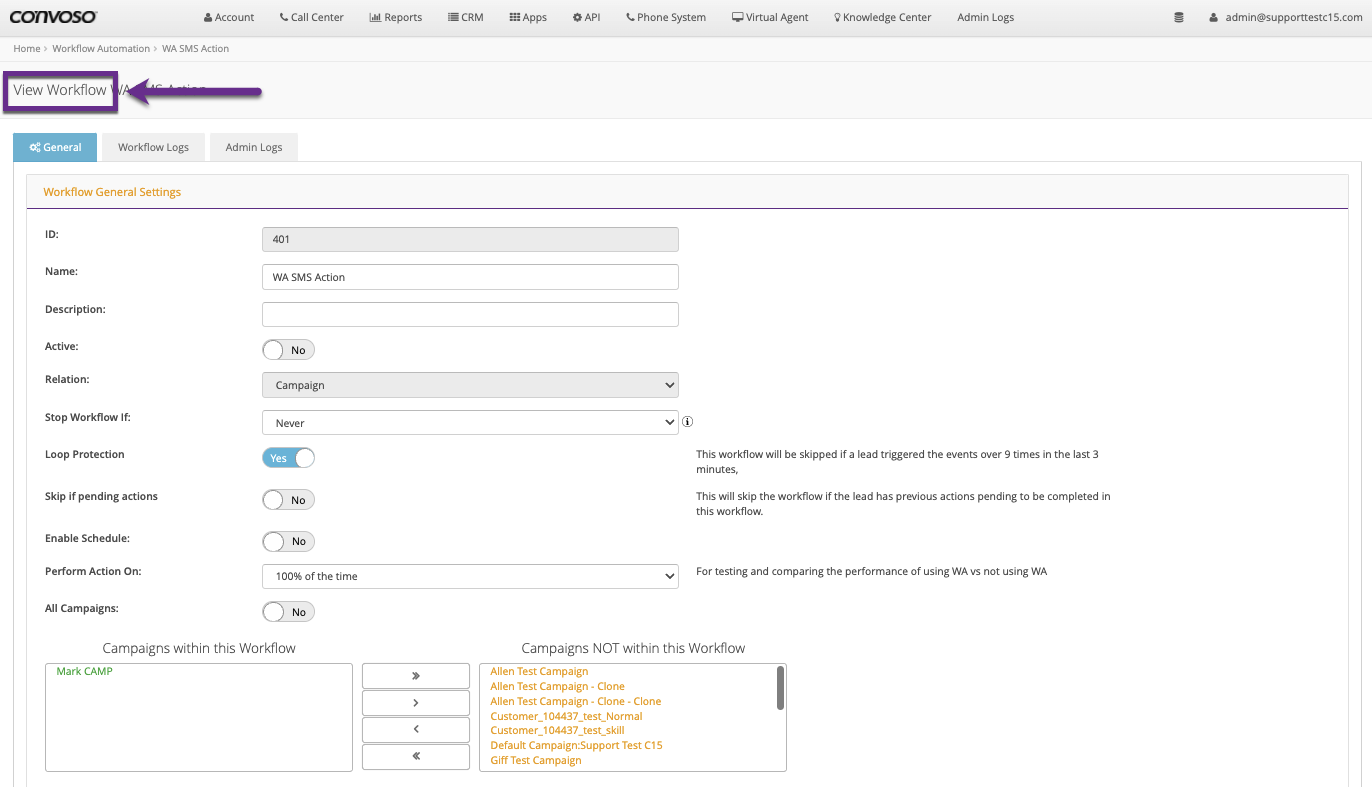Click scrollbar of Campaigns NOT within Workflow list
The height and width of the screenshot is (787, 1372).
click(780, 688)
